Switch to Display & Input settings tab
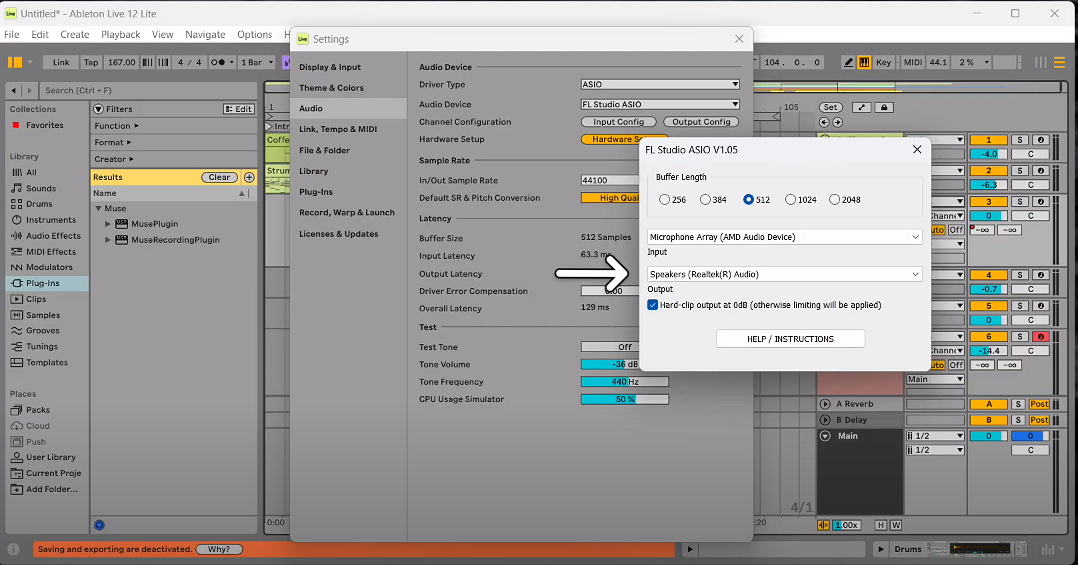Viewport: 1078px width, 565px height. (x=330, y=67)
